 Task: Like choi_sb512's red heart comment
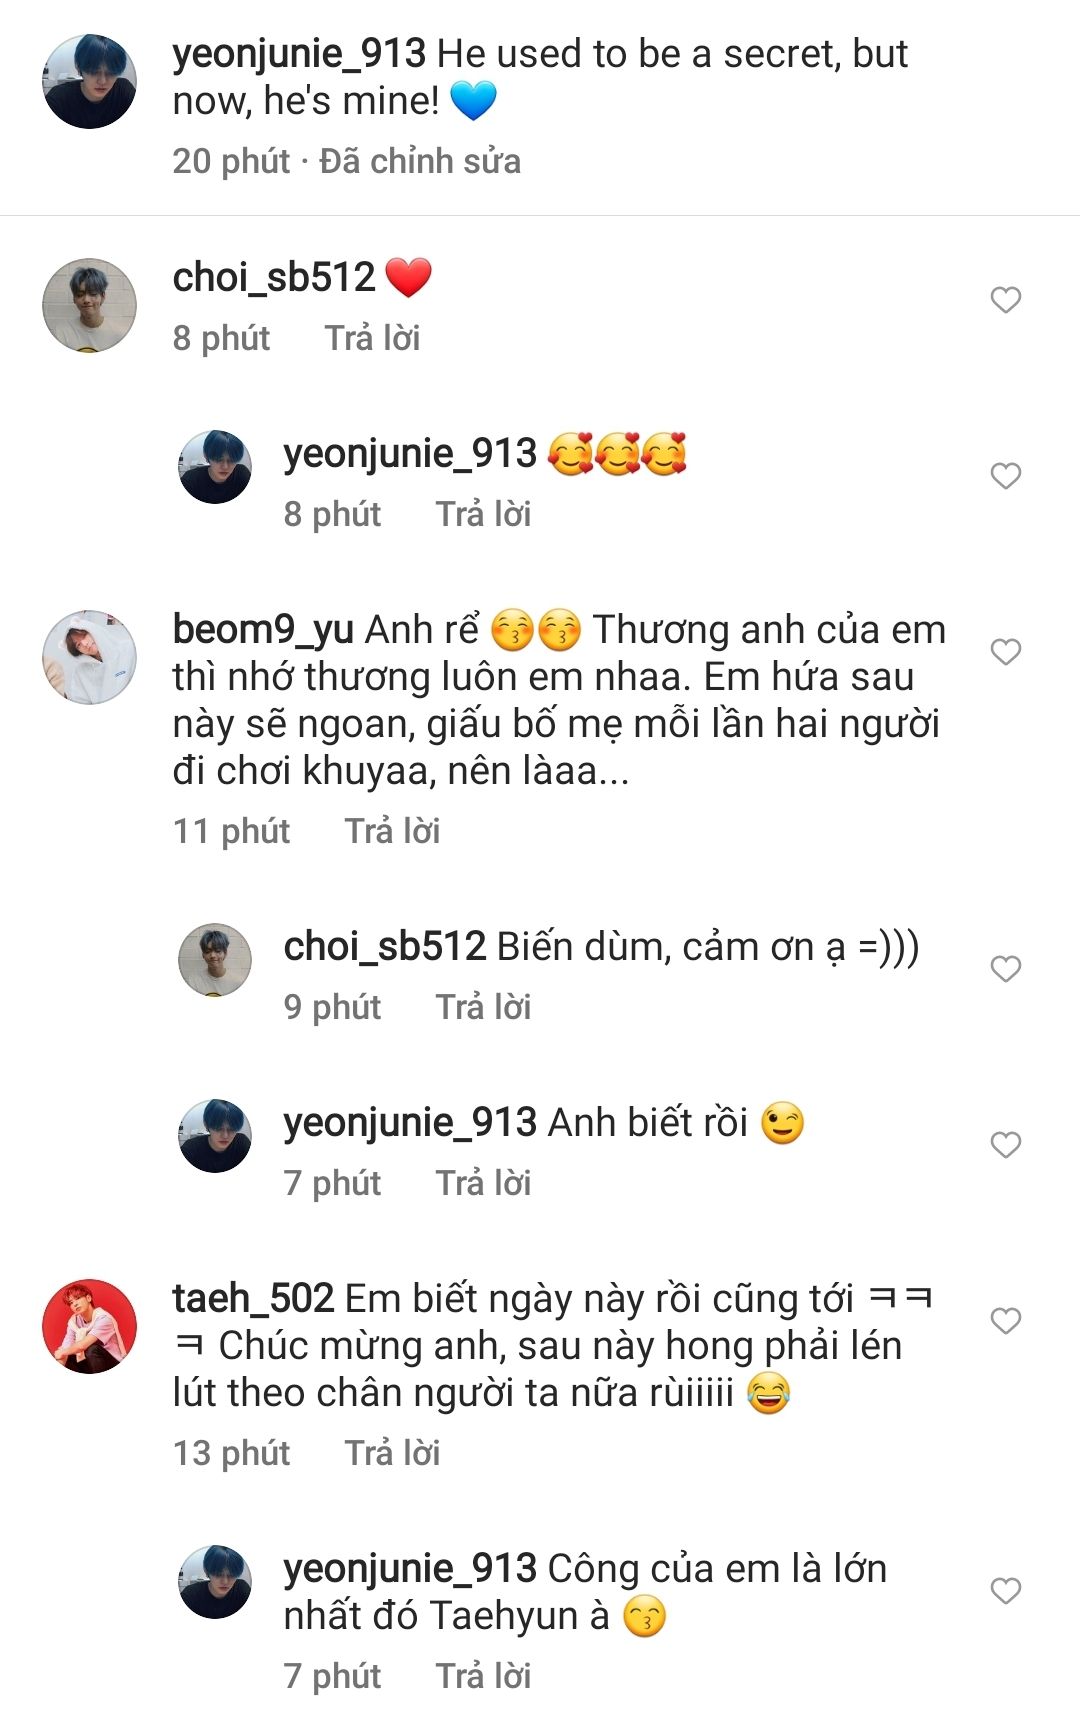(1005, 300)
